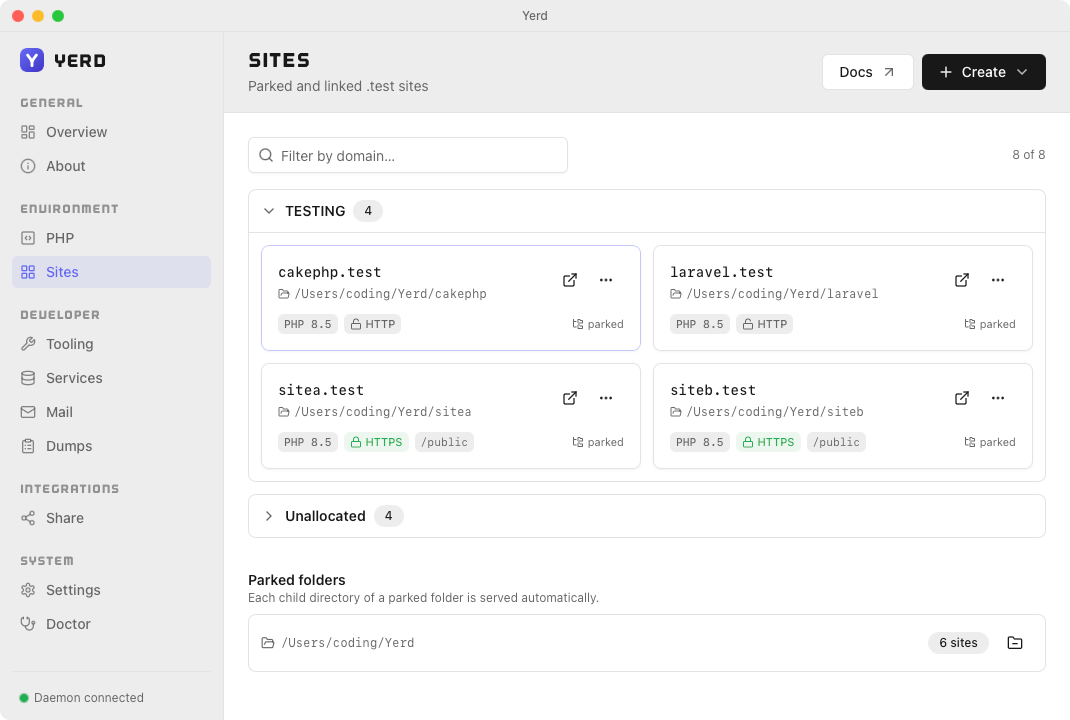
Task: Click the PHP code icon in sidebar
Action: pos(28,238)
